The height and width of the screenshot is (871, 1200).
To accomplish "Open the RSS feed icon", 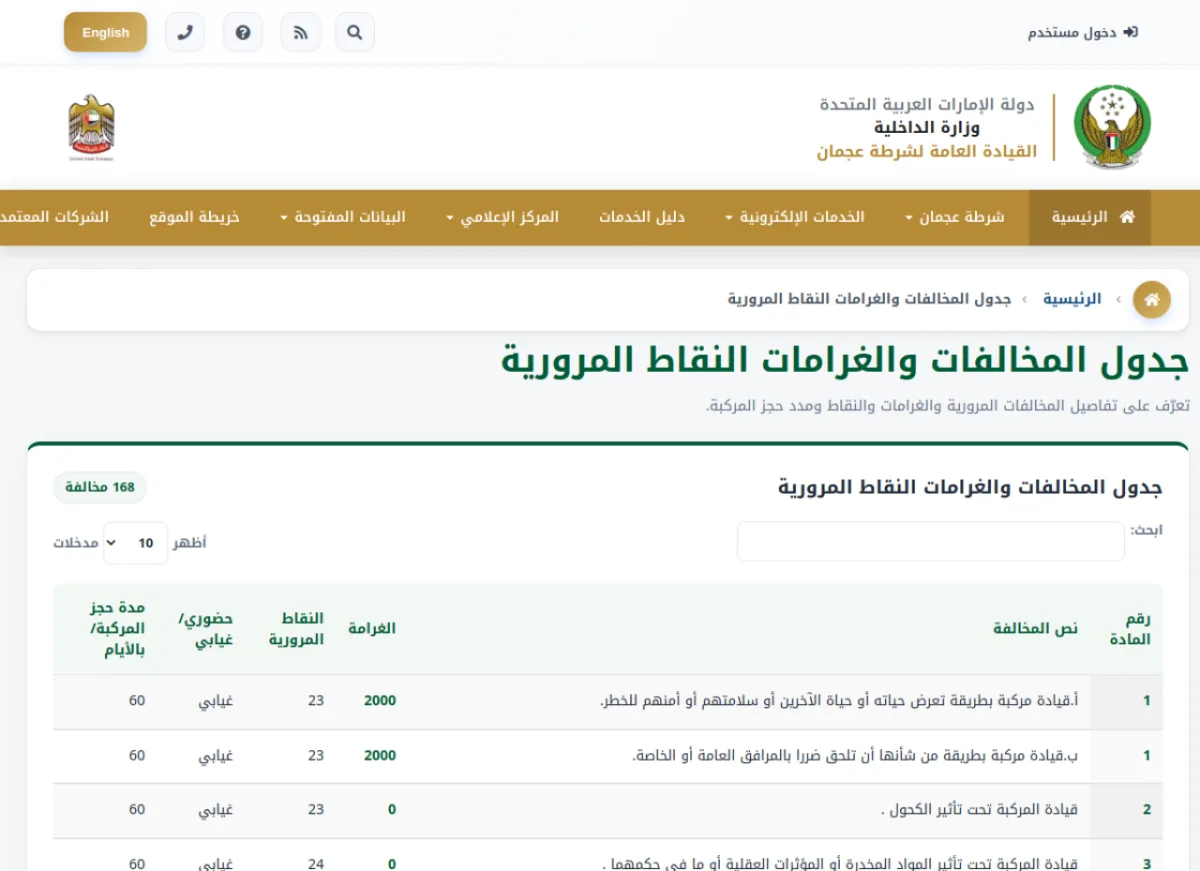I will [x=301, y=32].
